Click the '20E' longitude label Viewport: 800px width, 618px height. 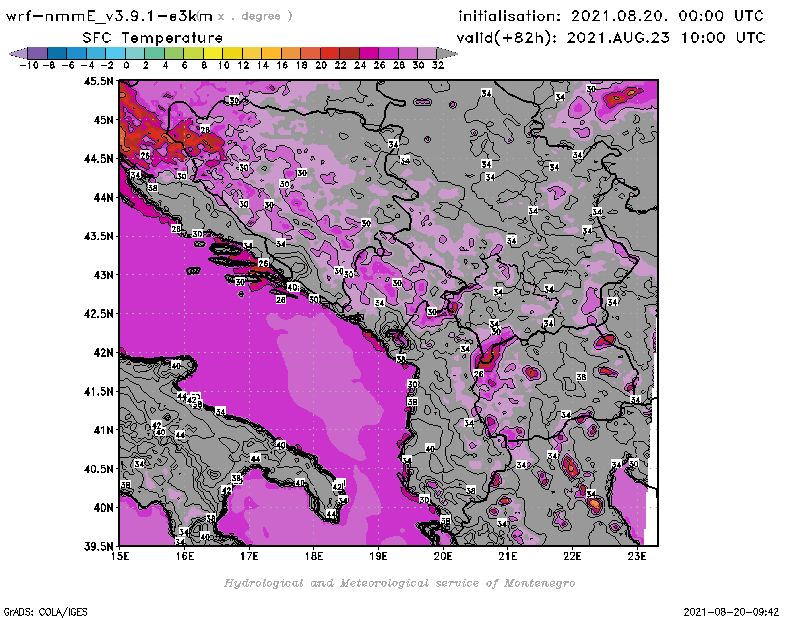[x=443, y=556]
